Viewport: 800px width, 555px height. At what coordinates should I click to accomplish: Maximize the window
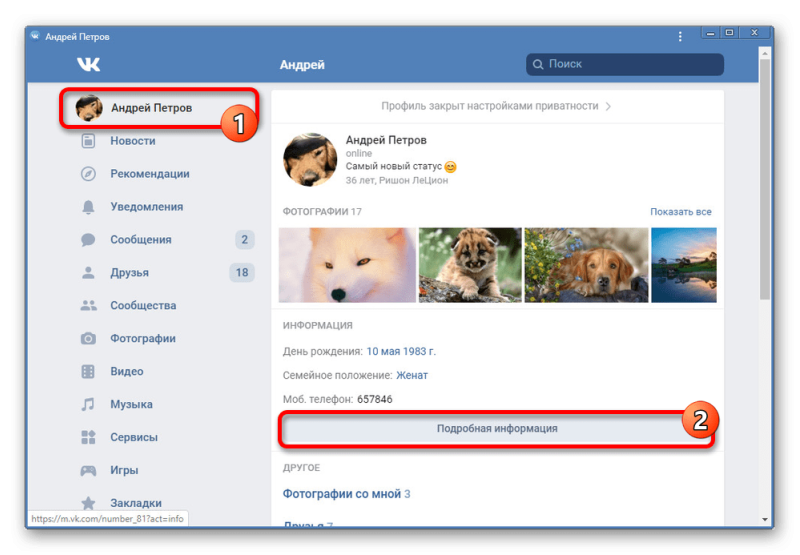click(730, 33)
